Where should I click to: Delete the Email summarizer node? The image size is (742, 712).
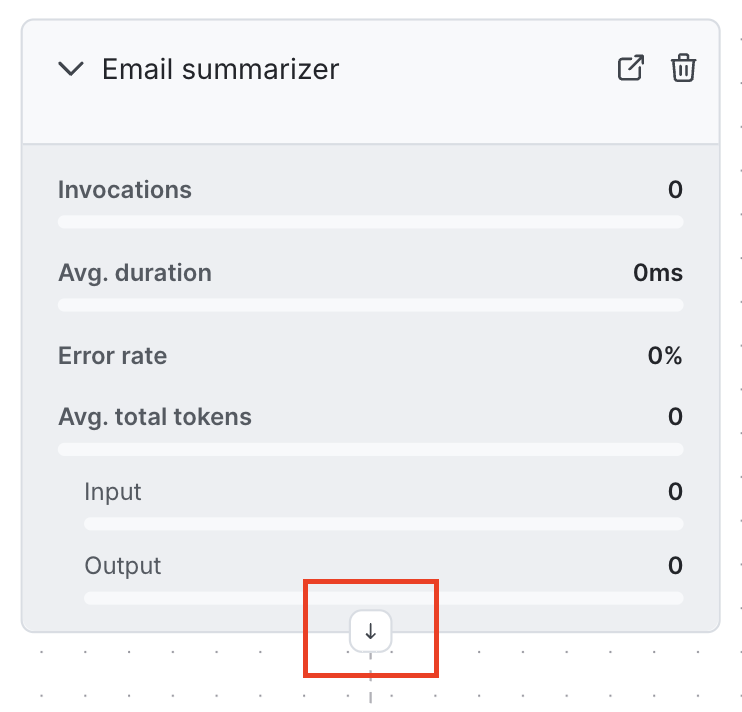click(684, 69)
